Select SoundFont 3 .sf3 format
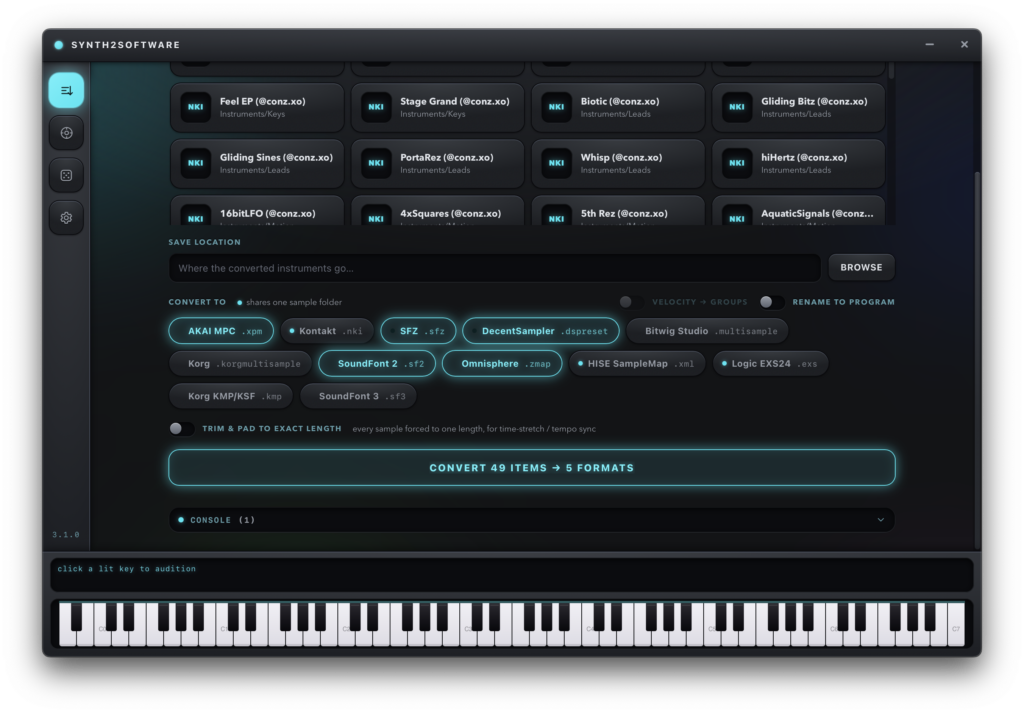Screen dimensions: 1024x713 [358, 396]
